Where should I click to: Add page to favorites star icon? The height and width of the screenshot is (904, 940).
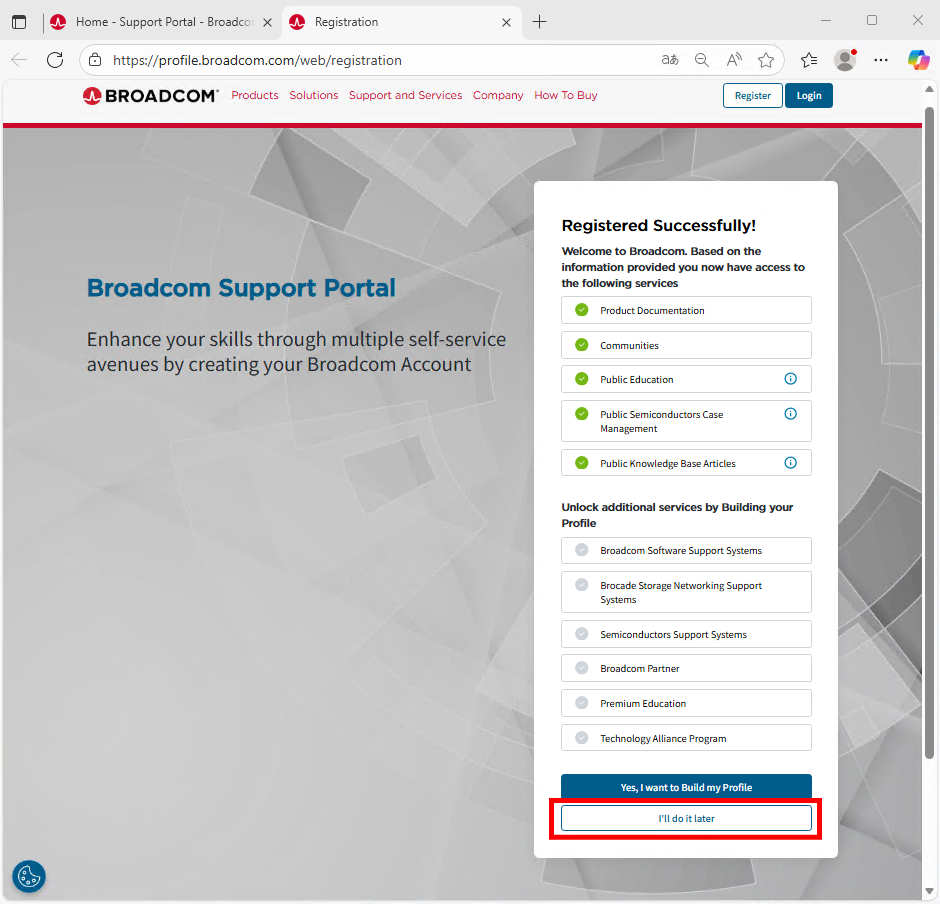coord(766,60)
